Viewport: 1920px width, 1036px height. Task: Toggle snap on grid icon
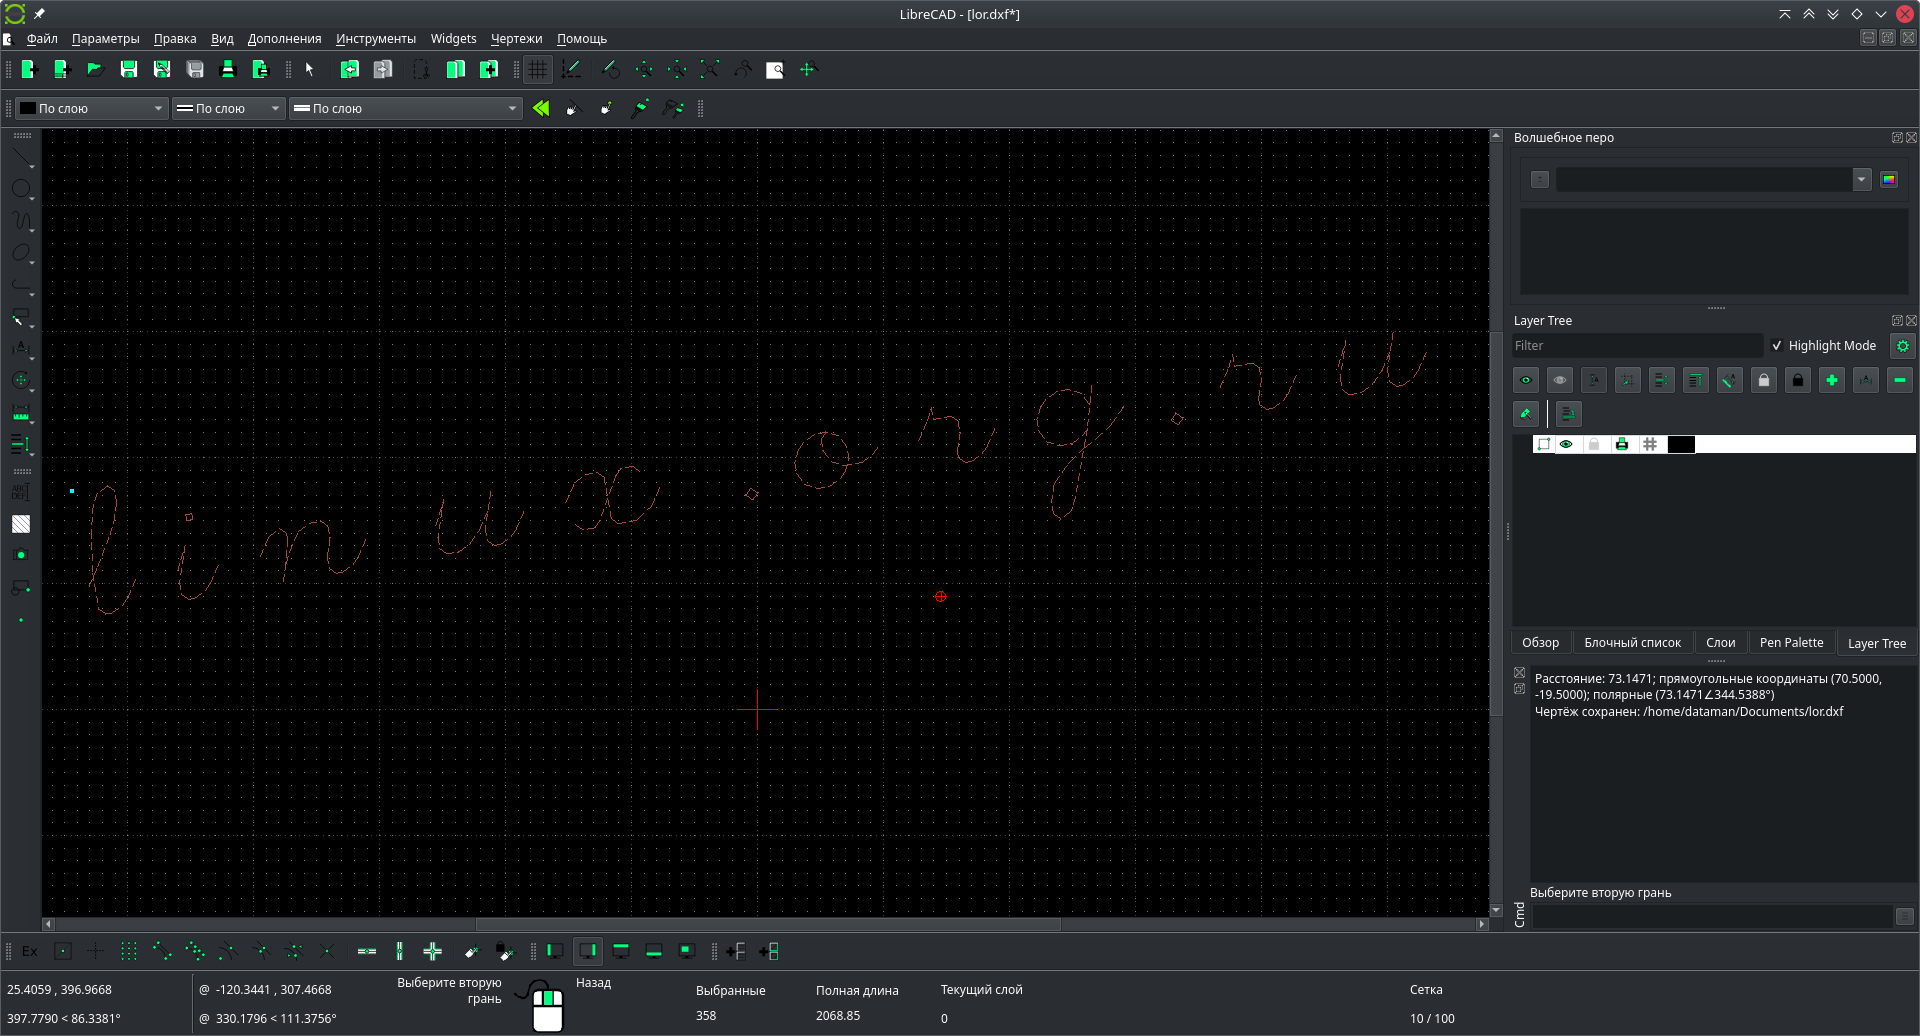coord(129,951)
